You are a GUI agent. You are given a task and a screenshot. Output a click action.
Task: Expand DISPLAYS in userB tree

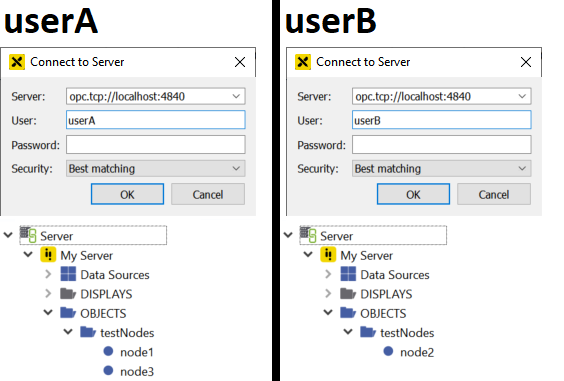(328, 294)
